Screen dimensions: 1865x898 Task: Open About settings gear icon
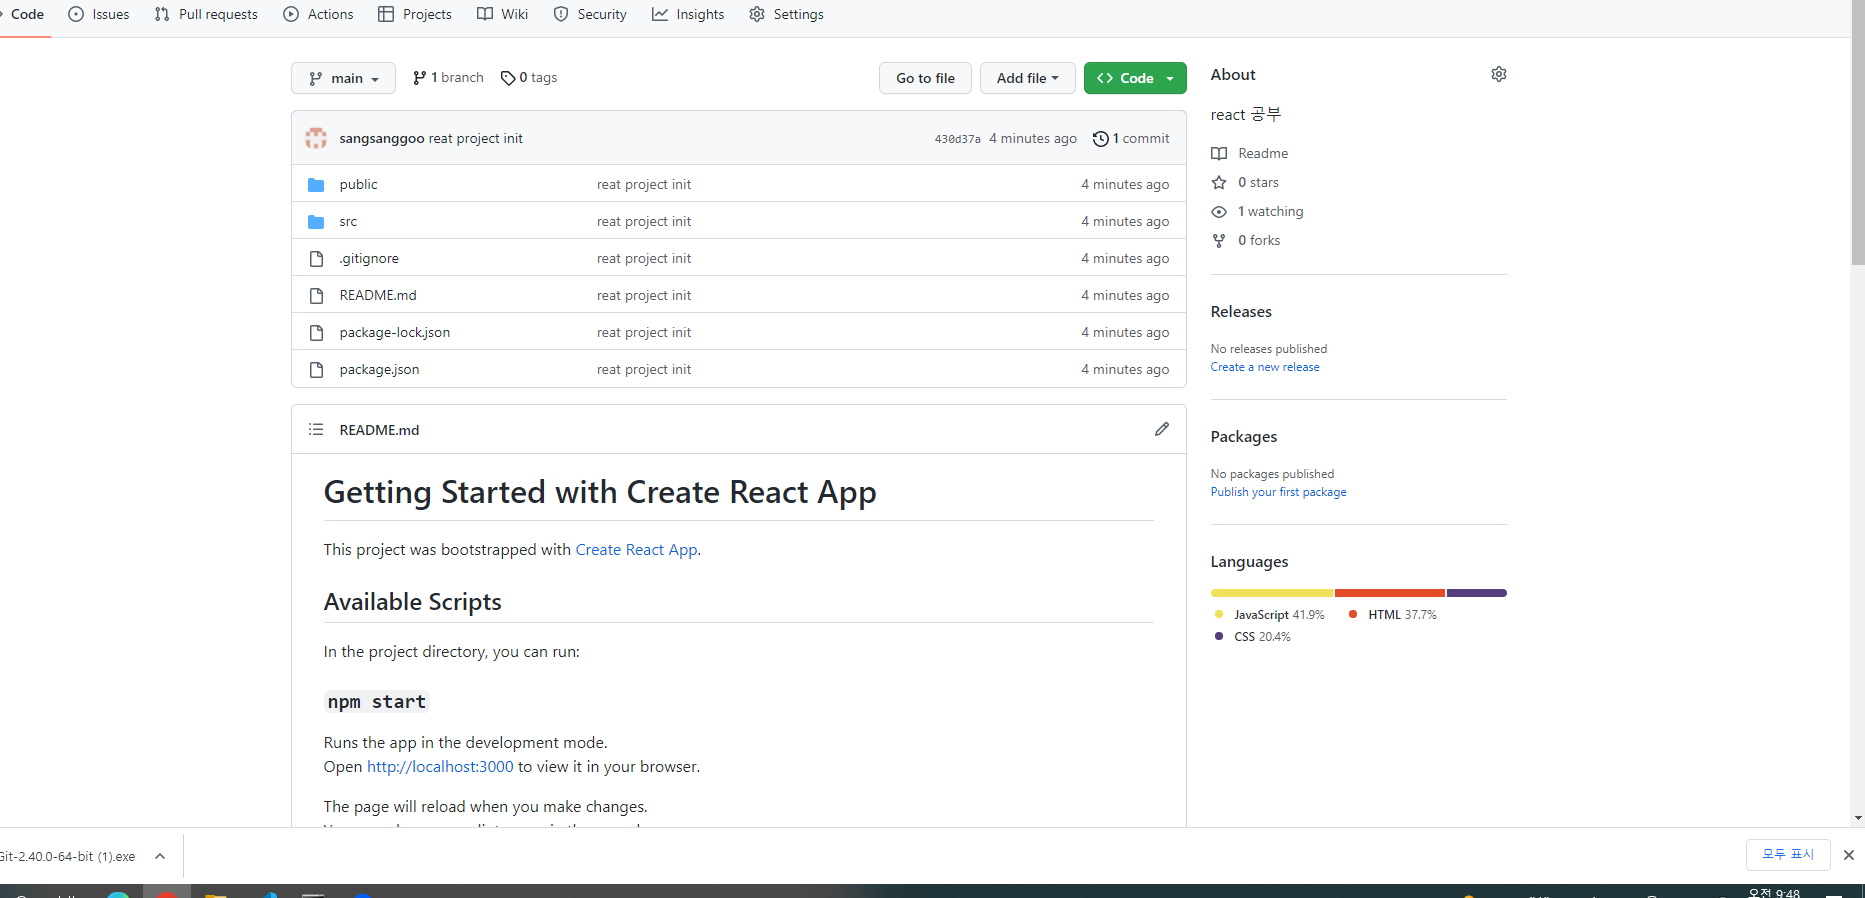click(x=1498, y=74)
